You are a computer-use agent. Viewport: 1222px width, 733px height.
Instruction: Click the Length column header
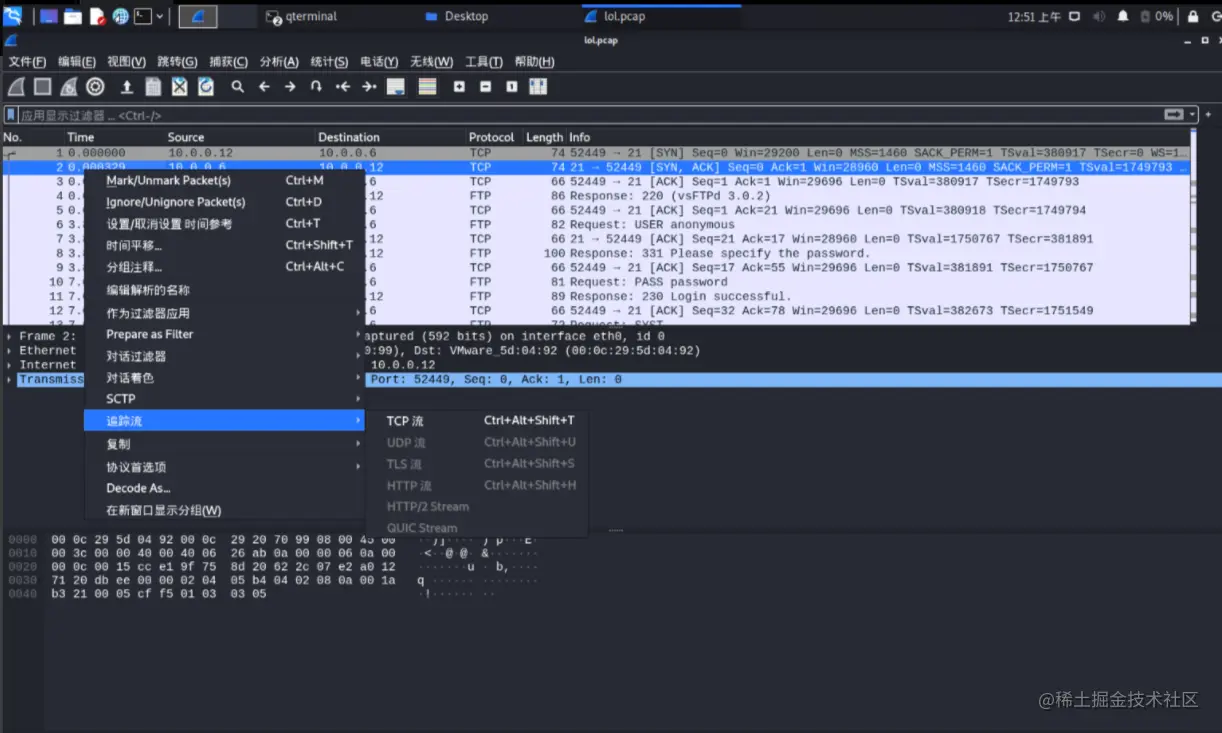pyautogui.click(x=544, y=137)
